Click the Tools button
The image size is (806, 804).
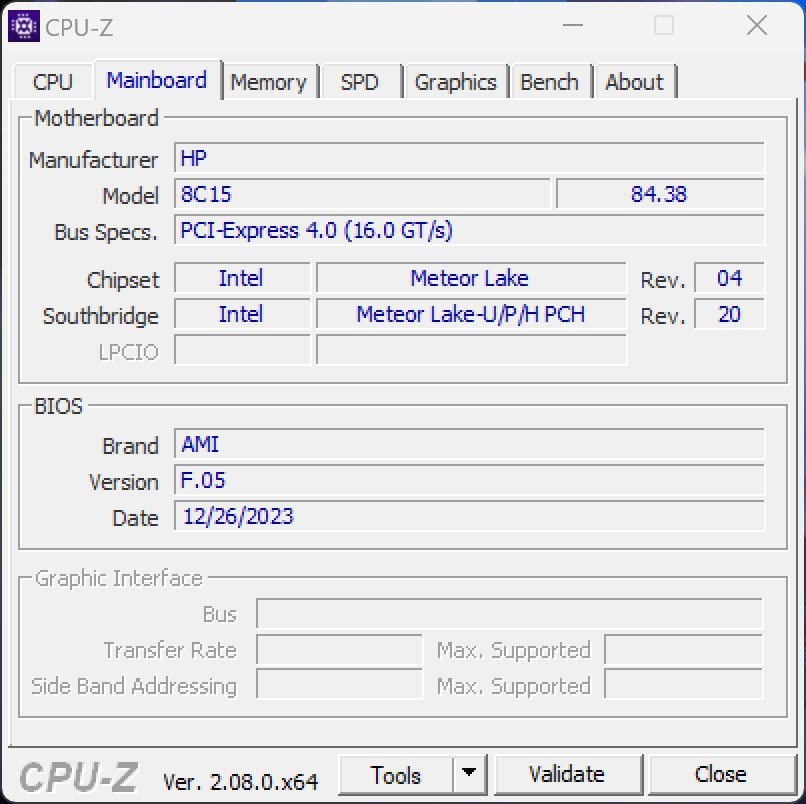tap(396, 775)
